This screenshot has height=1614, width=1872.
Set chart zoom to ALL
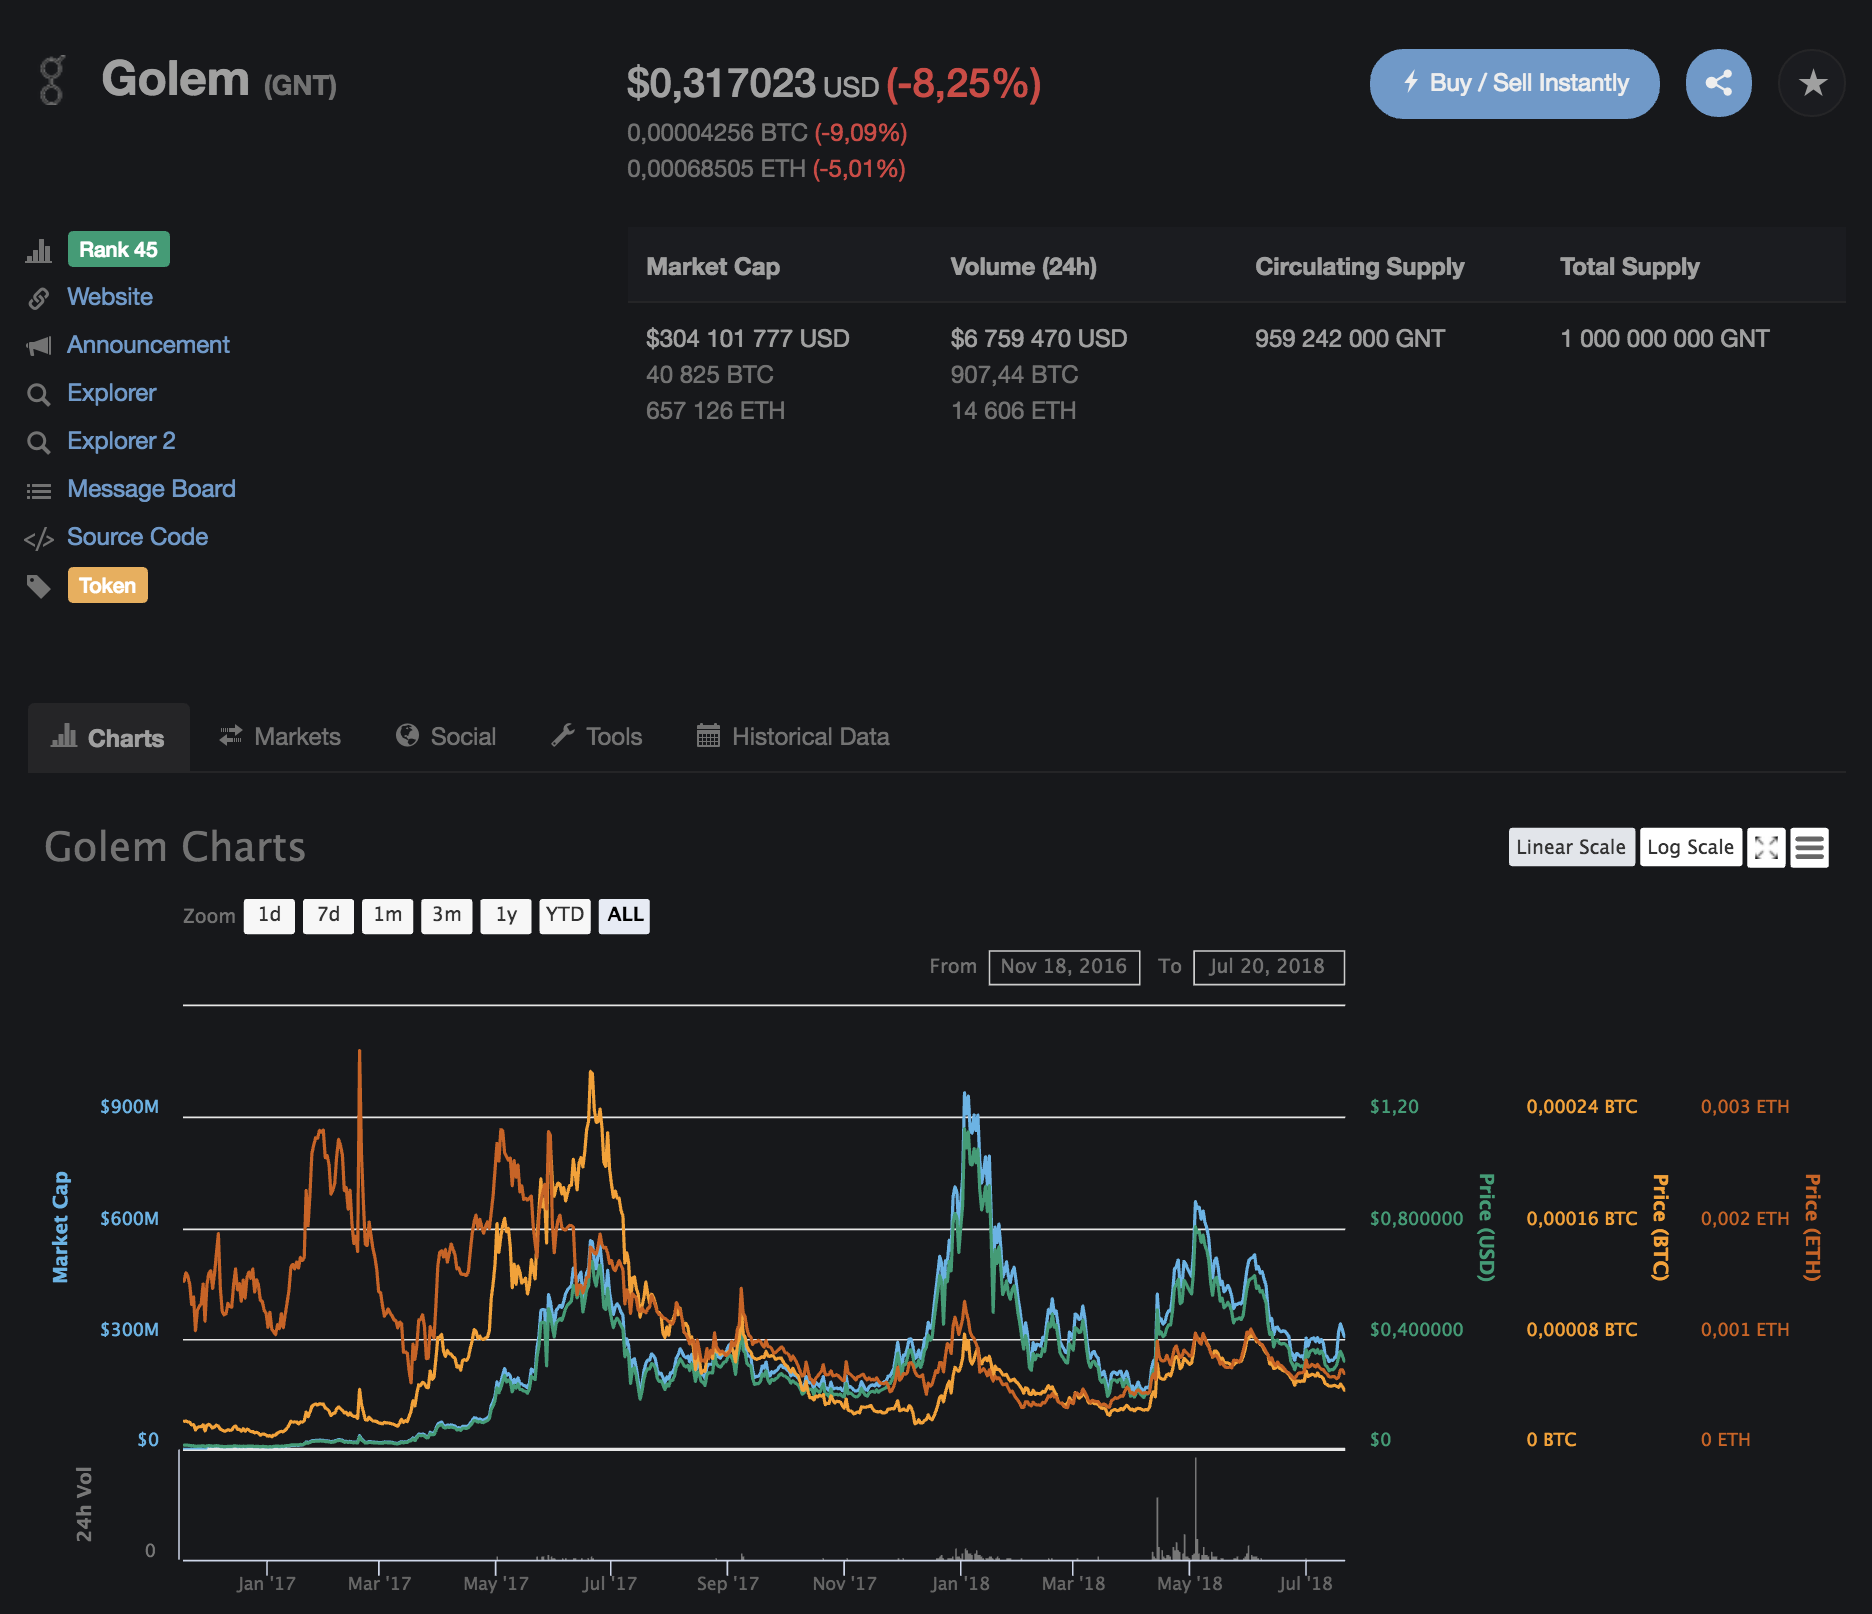(x=624, y=915)
